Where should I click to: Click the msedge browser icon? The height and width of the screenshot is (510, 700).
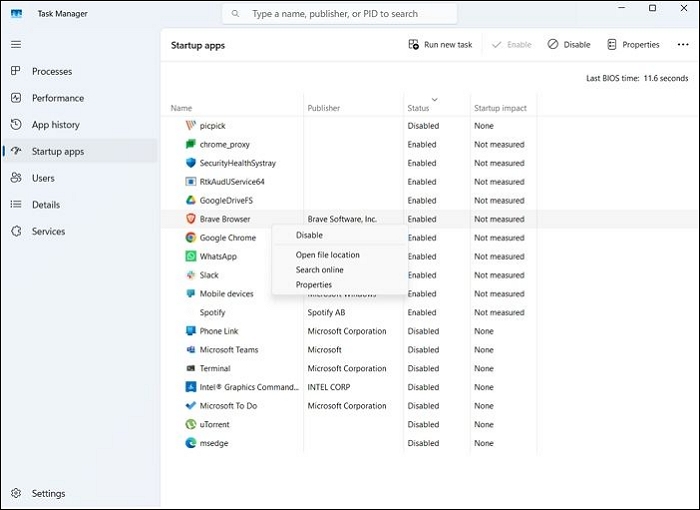(x=191, y=443)
